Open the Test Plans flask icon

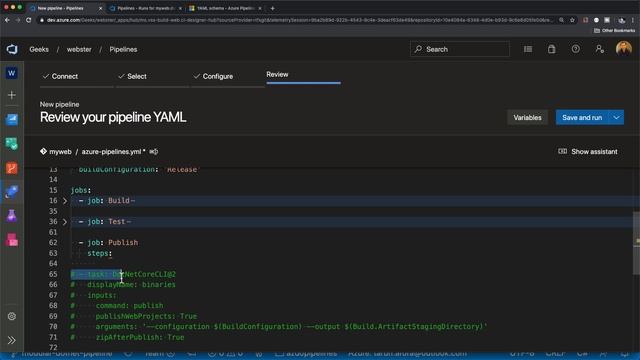11,216
